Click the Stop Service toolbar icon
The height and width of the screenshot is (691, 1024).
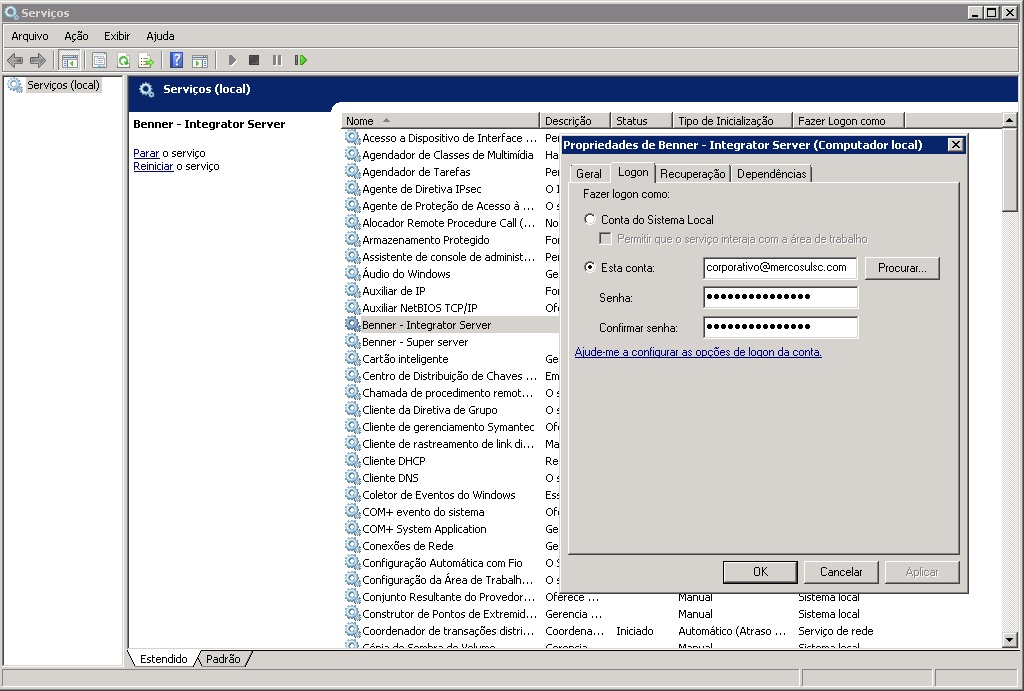tap(254, 61)
